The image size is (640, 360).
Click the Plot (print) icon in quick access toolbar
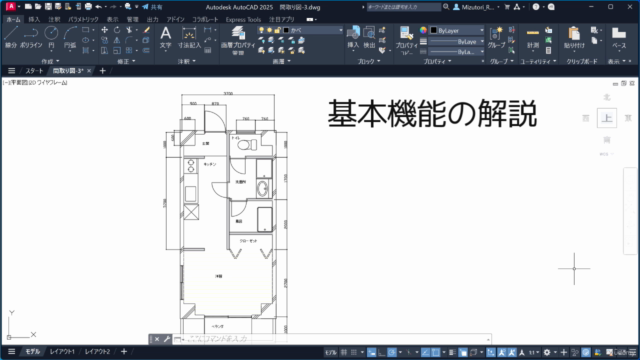[88, 7]
